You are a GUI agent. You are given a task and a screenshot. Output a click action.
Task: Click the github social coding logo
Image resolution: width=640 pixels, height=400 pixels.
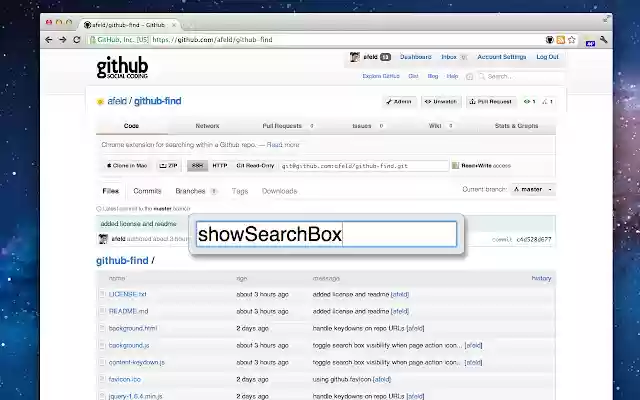coord(122,67)
